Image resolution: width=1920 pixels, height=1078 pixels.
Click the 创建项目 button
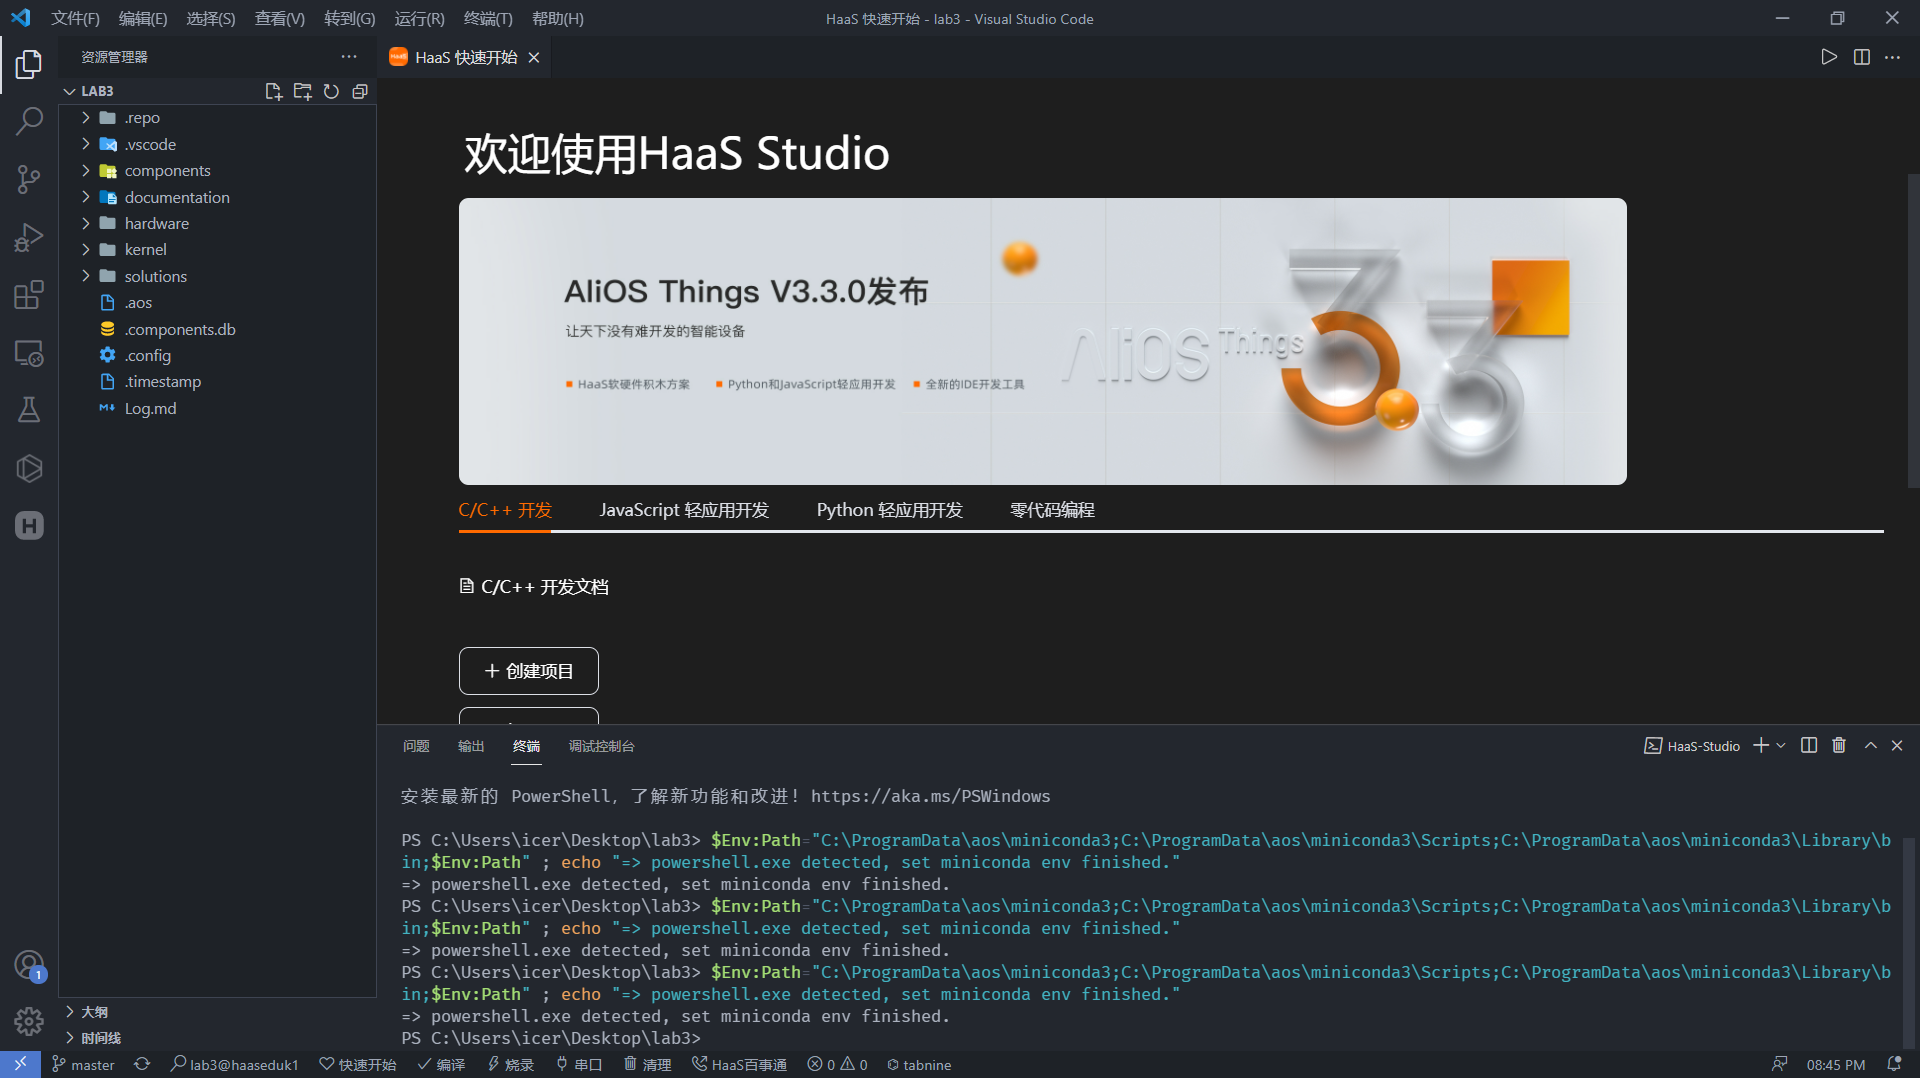528,670
